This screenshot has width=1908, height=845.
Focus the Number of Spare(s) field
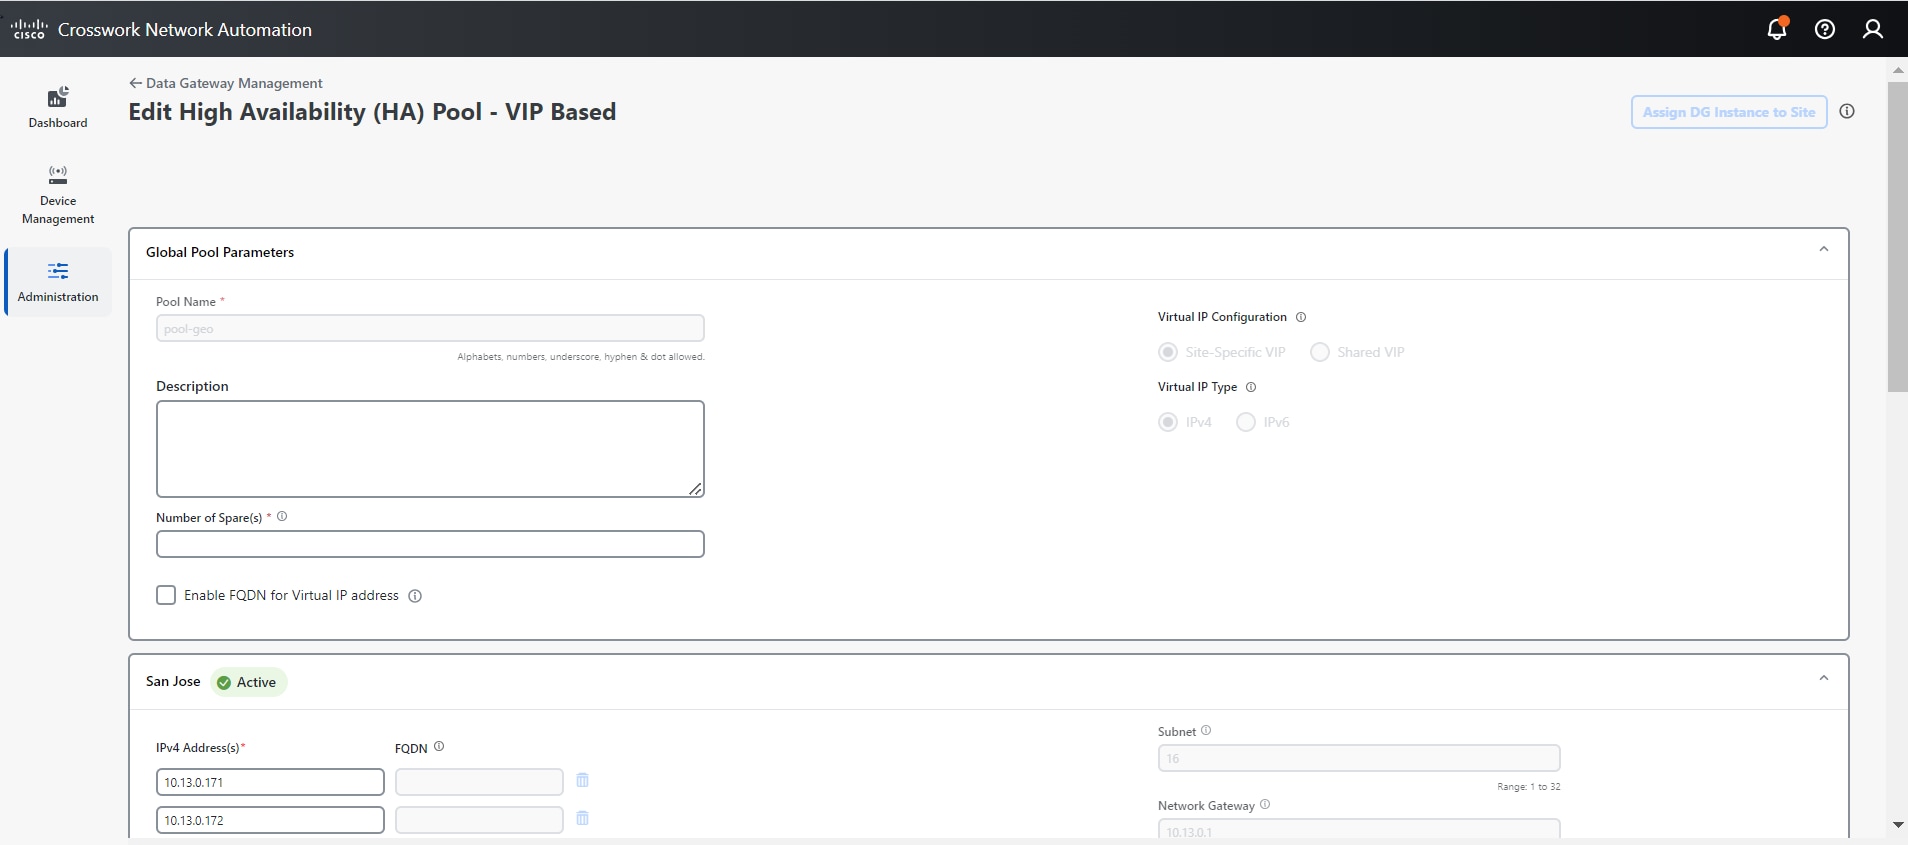click(x=430, y=544)
